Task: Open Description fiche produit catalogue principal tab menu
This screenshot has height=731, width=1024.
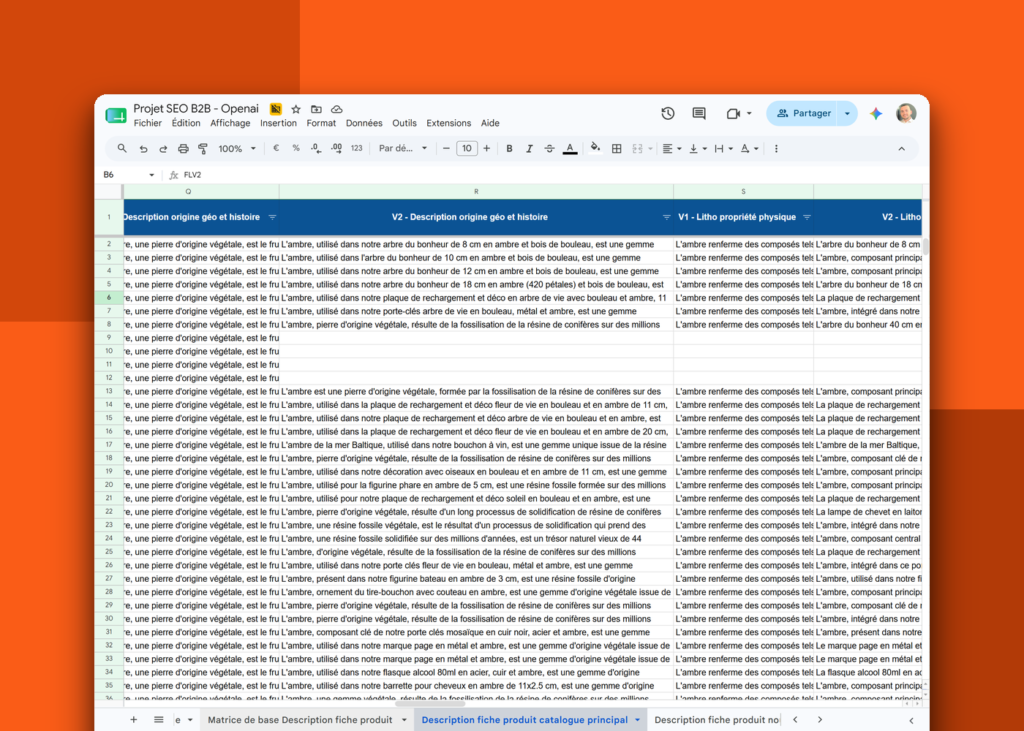Action: 637,720
